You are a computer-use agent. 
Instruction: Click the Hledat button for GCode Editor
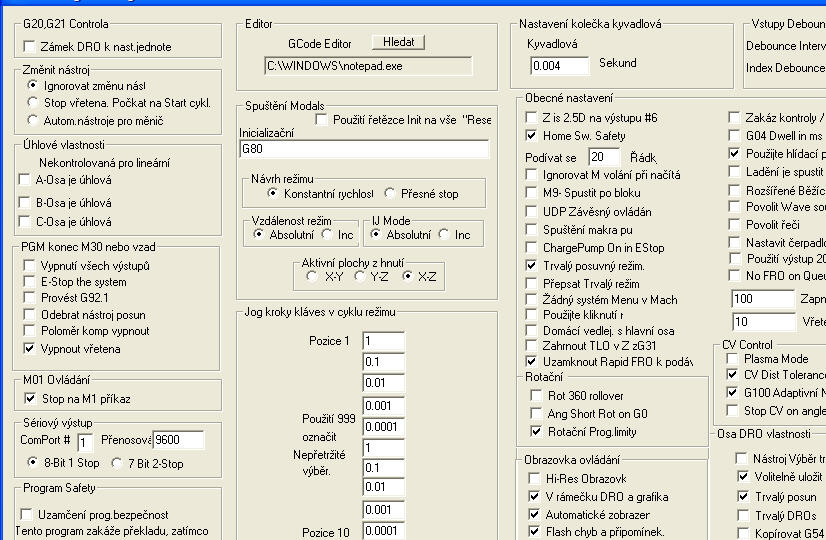pyautogui.click(x=398, y=42)
